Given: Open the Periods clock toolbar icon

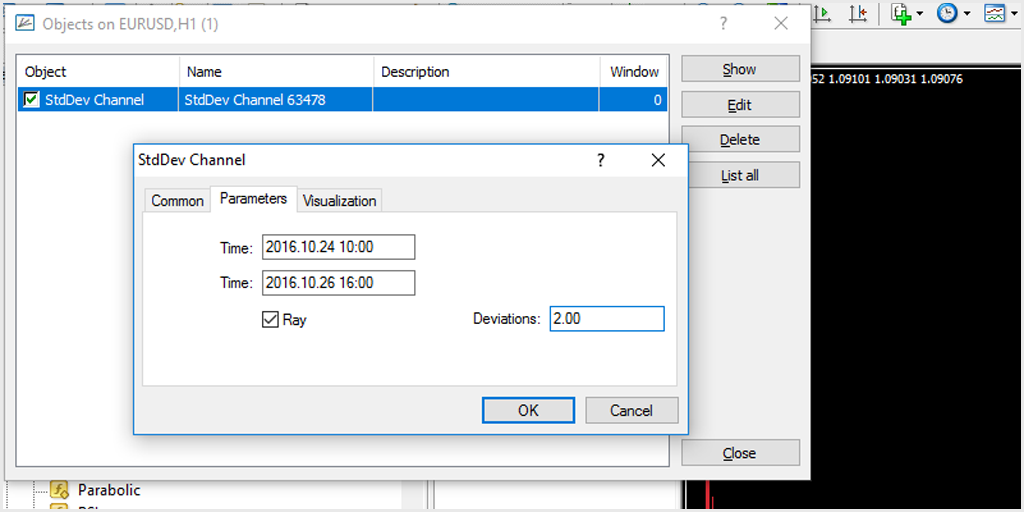Looking at the screenshot, I should click(x=946, y=14).
